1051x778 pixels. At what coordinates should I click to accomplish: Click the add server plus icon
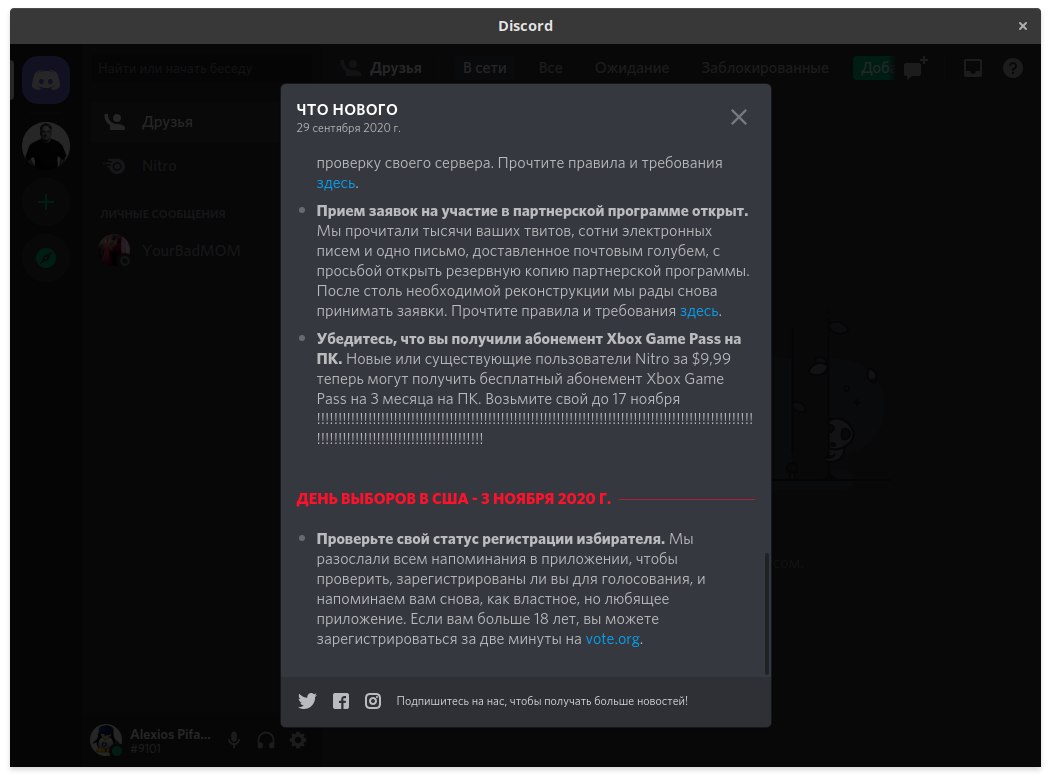[46, 202]
